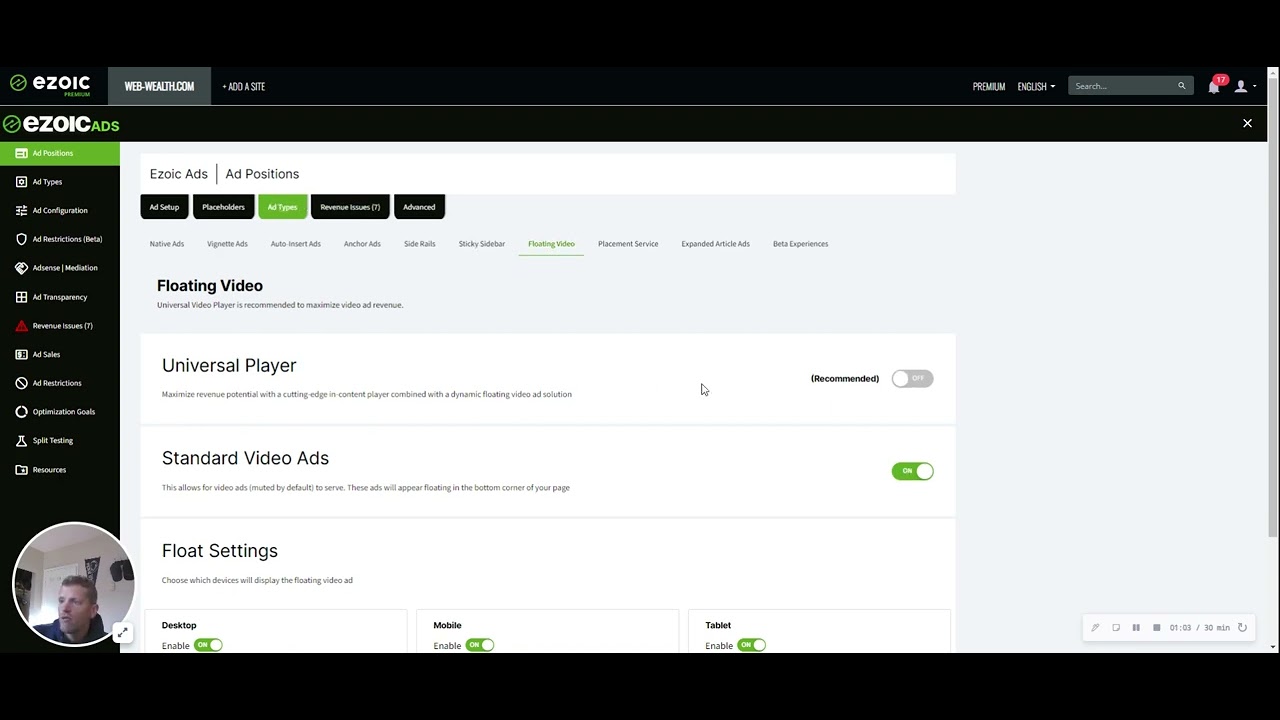1280x720 pixels.
Task: Open the ENGLISH language dropdown
Action: tap(1036, 86)
